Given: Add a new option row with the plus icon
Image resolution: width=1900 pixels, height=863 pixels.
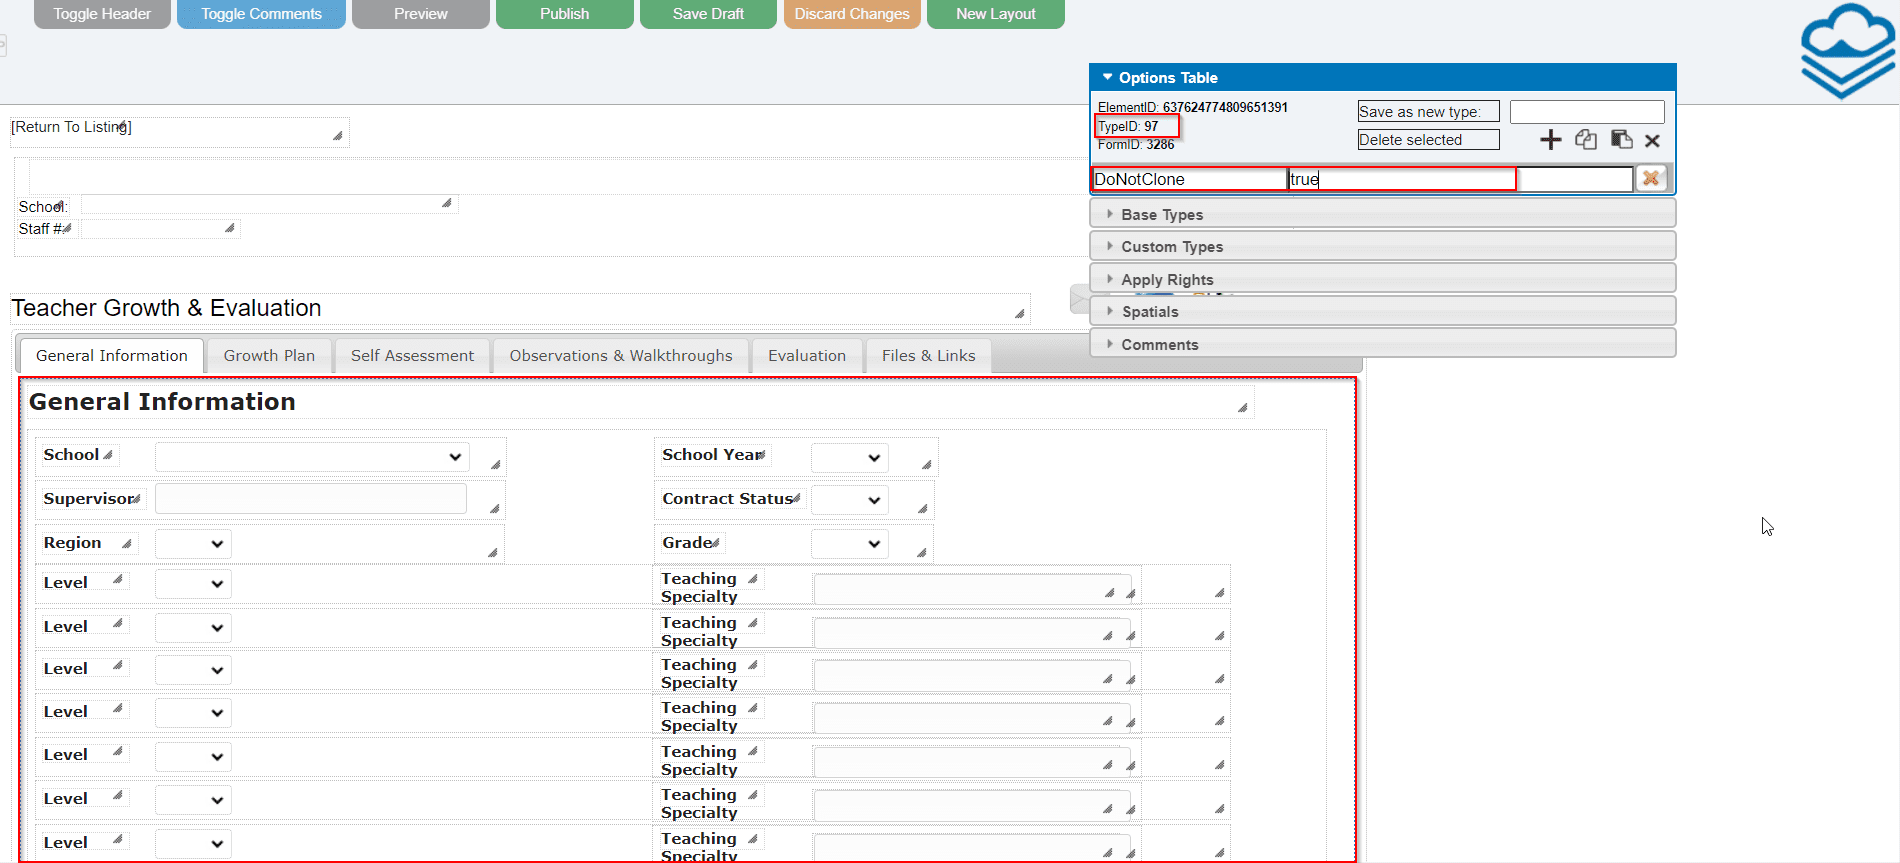Looking at the screenshot, I should pos(1550,140).
